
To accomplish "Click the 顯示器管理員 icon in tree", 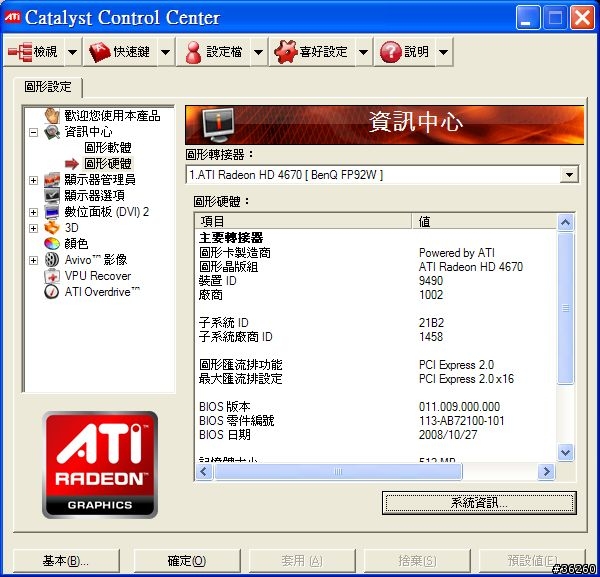I will coord(52,179).
